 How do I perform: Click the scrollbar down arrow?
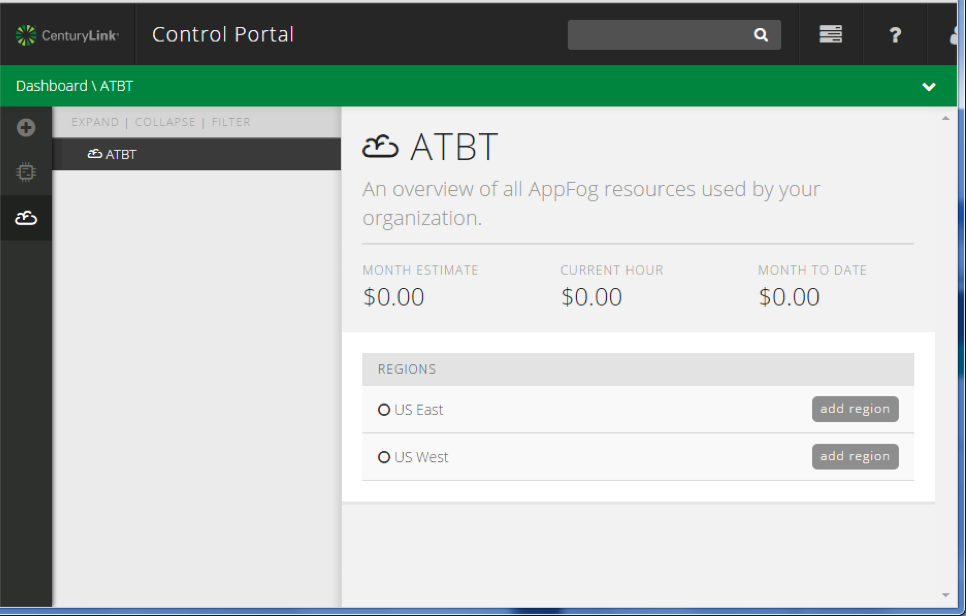946,595
